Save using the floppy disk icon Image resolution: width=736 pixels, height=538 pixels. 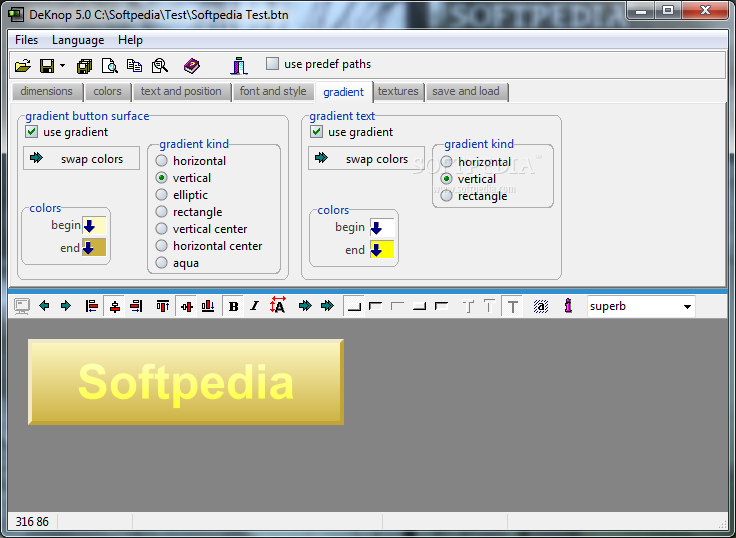[47, 66]
